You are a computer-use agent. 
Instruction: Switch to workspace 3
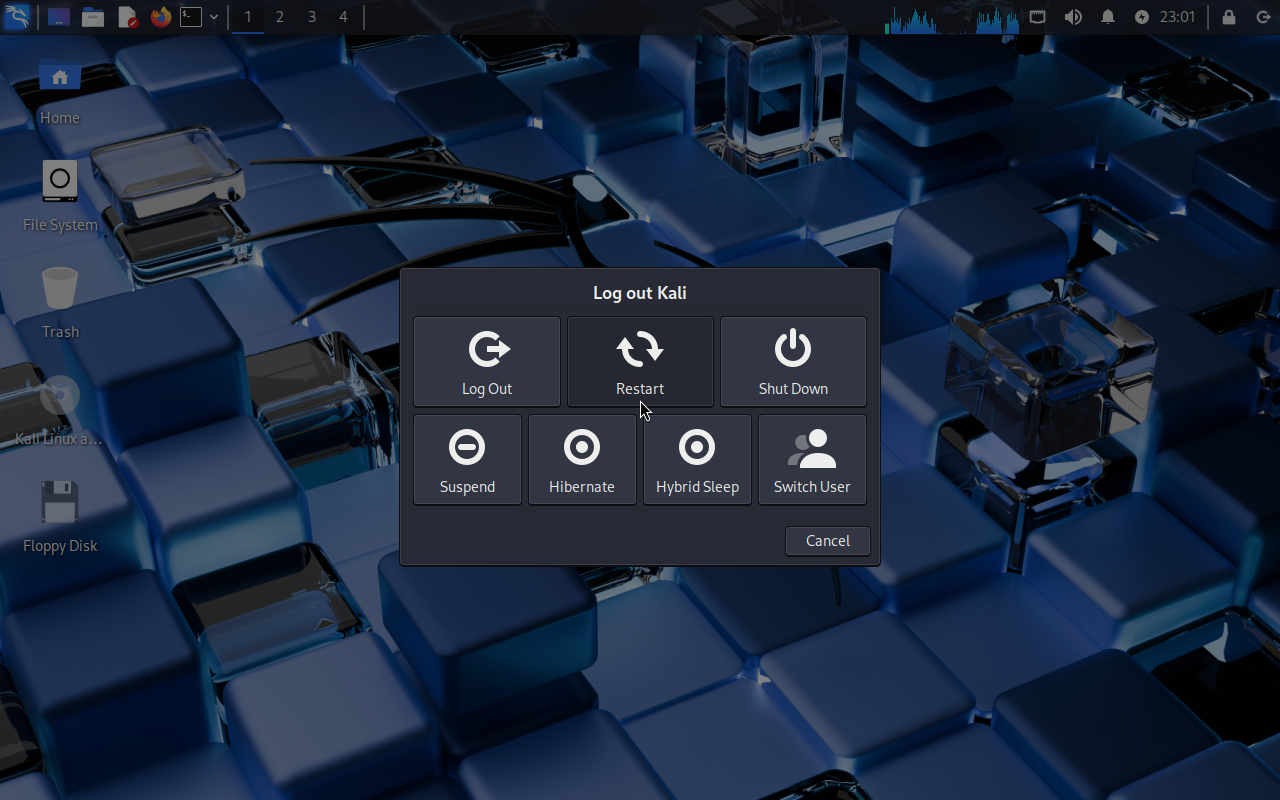[312, 17]
